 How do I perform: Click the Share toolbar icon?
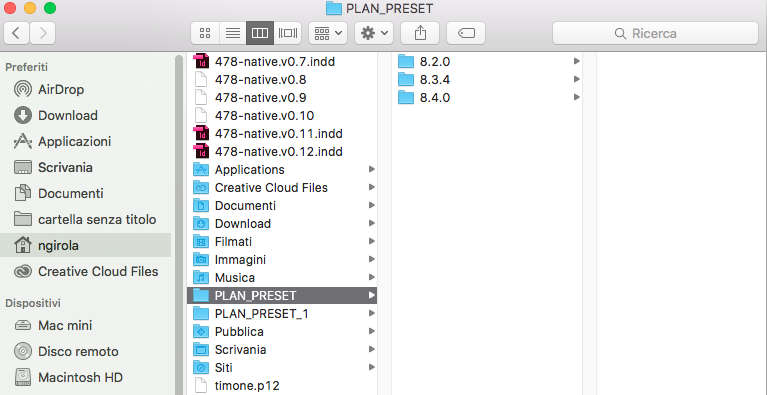click(420, 33)
